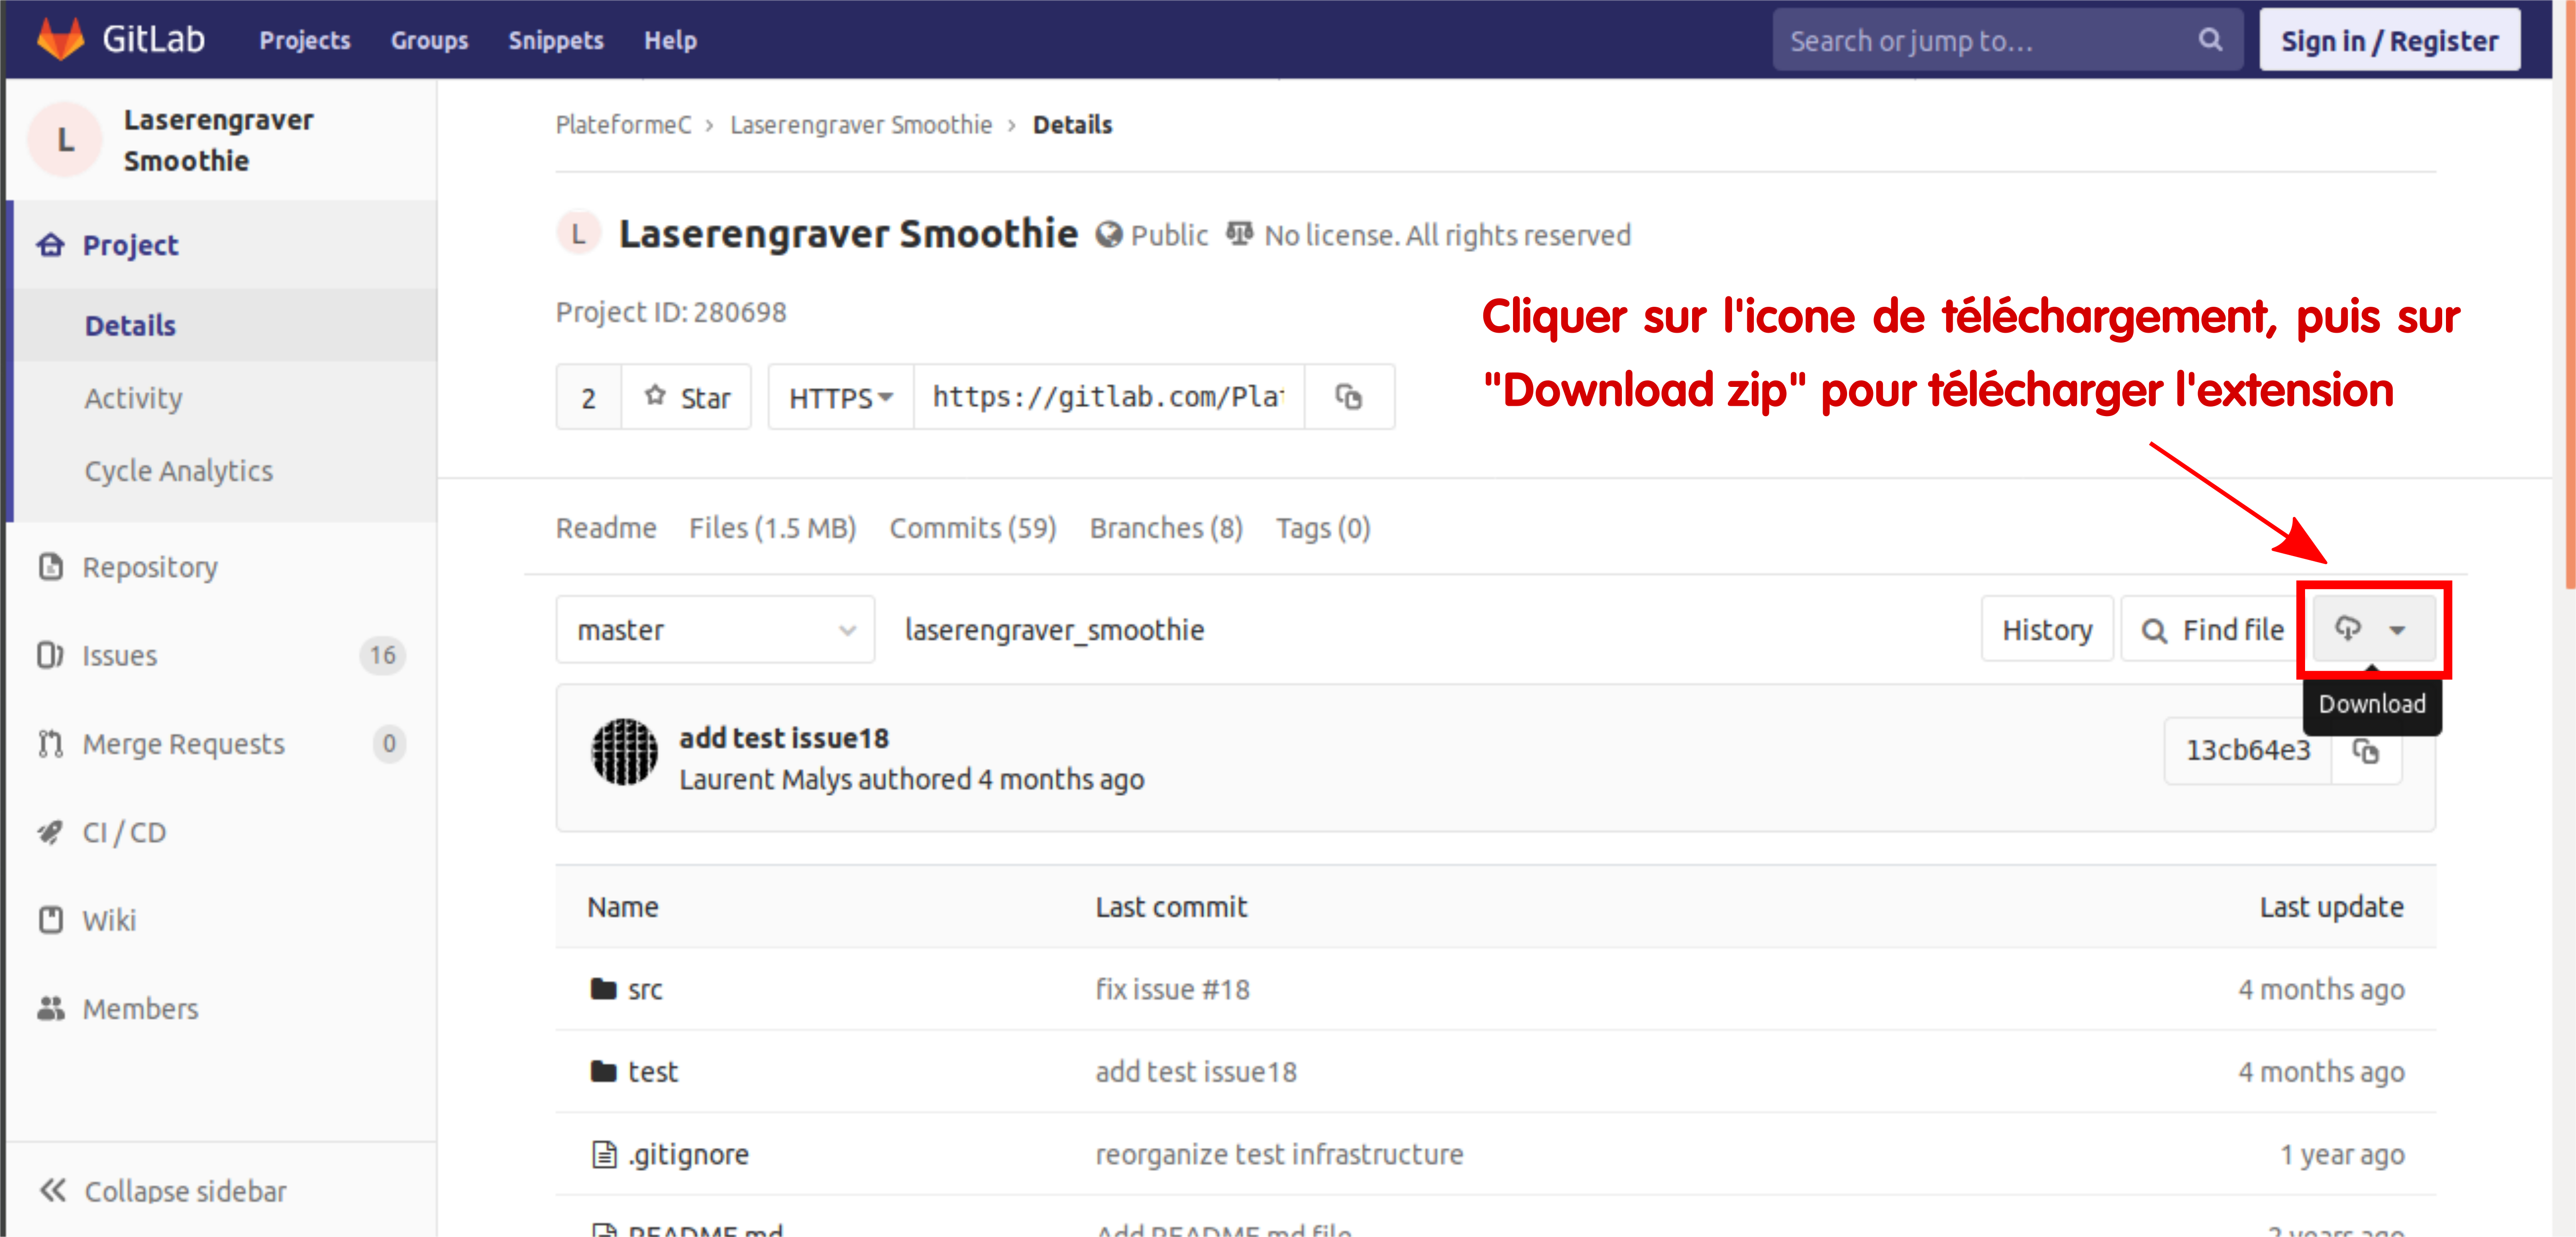The image size is (2576, 1237).
Task: Click the Issues count badge 16
Action: pyautogui.click(x=383, y=655)
